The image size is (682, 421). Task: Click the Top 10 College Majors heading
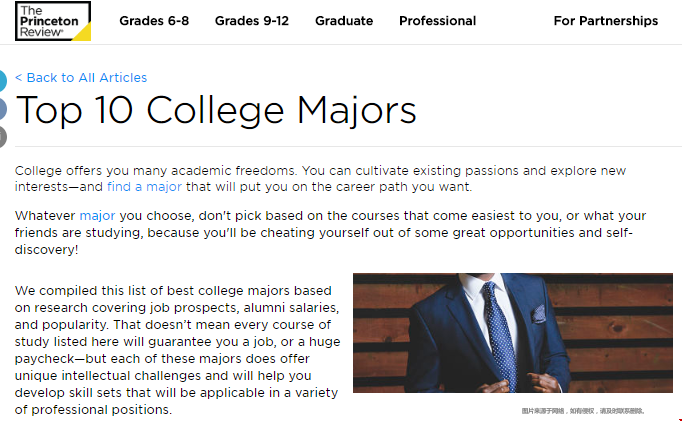(x=216, y=110)
